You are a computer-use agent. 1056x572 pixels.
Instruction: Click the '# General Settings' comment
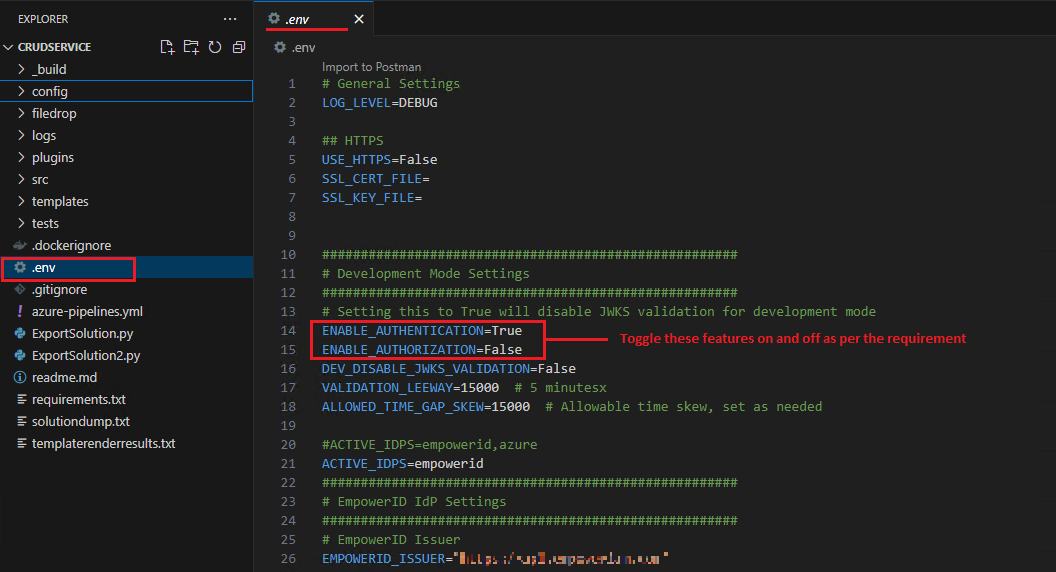(391, 84)
